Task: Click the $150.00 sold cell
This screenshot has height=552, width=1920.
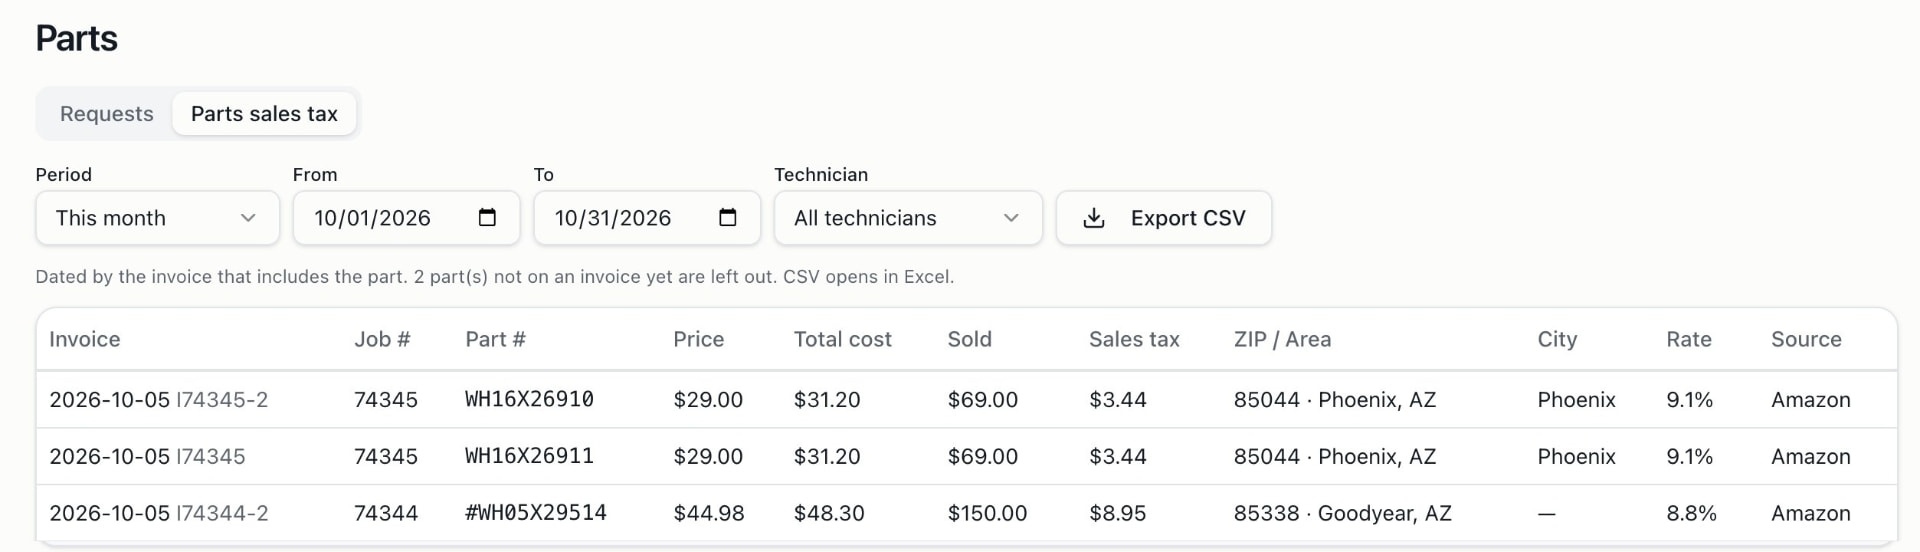Action: [987, 514]
